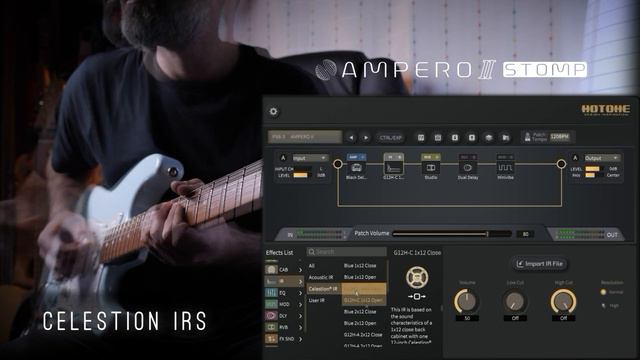Open settings with the gear icon
Image resolution: width=640 pixels, height=360 pixels.
273,111
